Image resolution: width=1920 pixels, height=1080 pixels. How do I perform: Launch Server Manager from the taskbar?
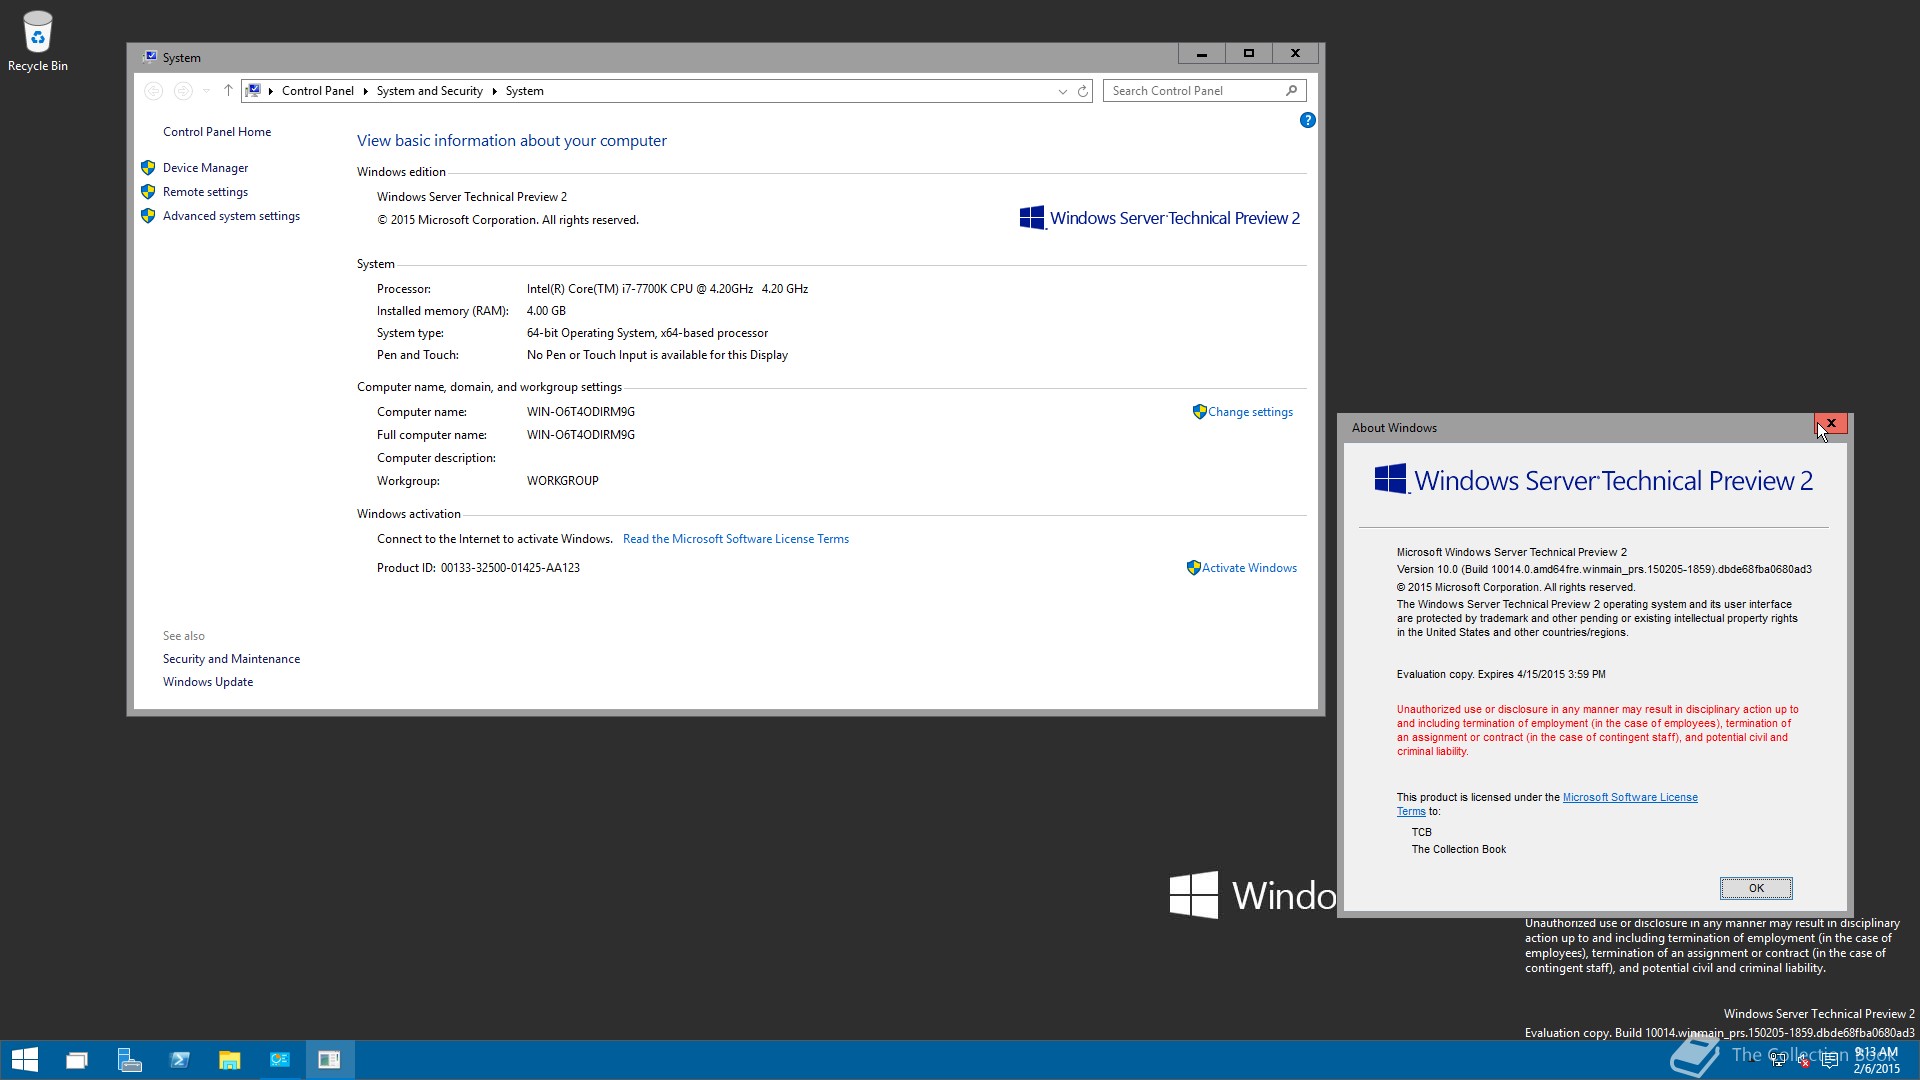129,1060
